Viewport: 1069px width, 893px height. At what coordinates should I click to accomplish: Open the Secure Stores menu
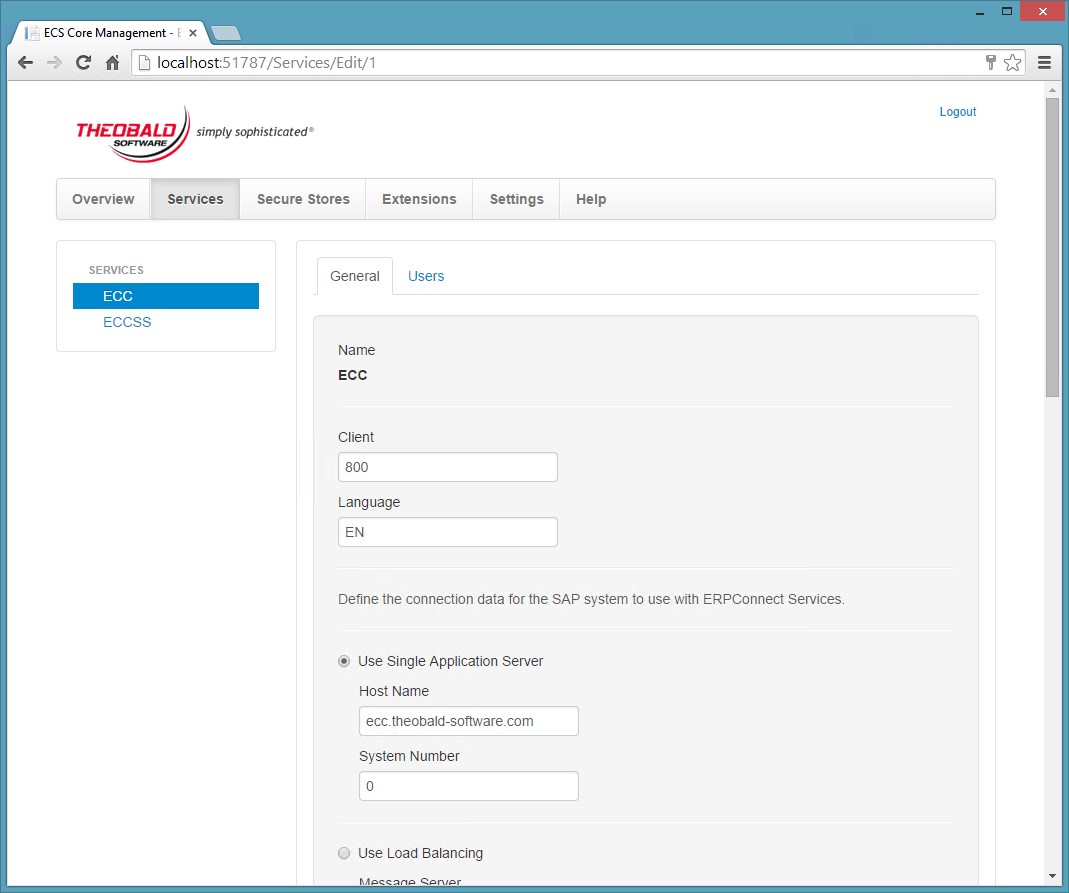point(303,199)
